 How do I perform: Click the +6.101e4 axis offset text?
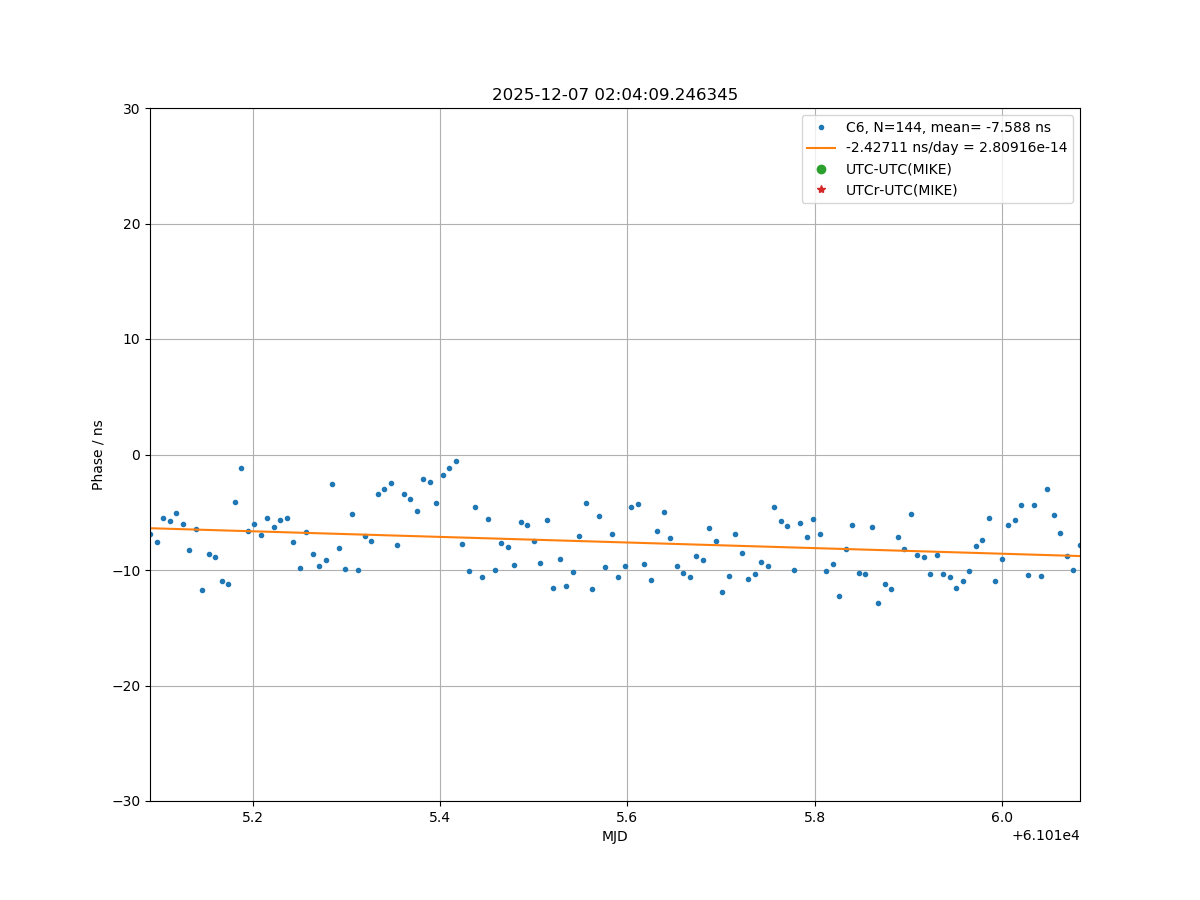[x=1045, y=836]
